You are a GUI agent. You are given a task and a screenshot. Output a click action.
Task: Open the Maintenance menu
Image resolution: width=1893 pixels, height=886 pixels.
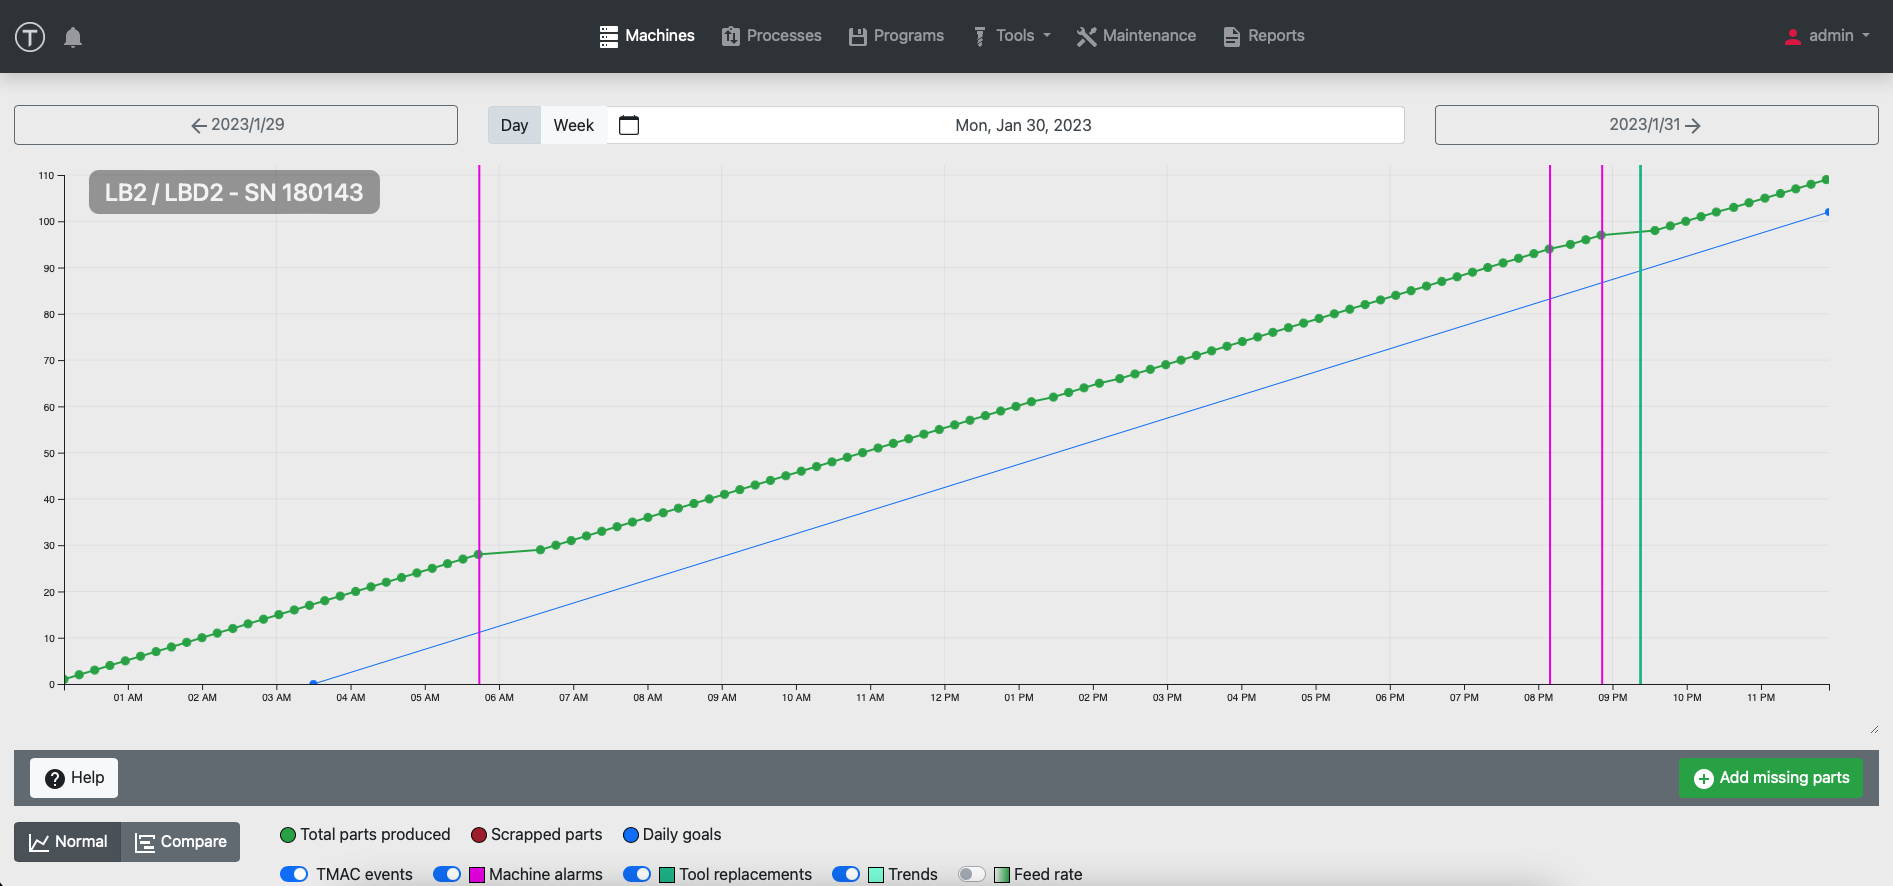tap(1136, 36)
